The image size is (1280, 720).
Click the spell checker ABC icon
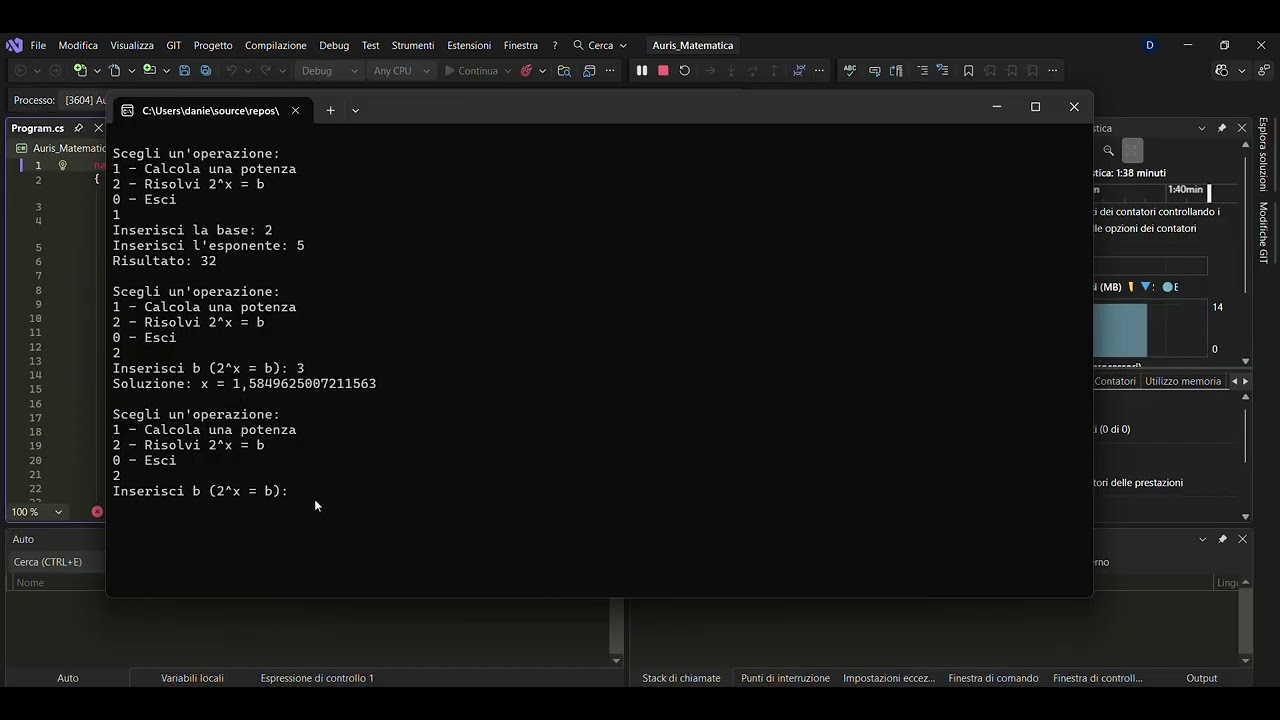click(850, 71)
